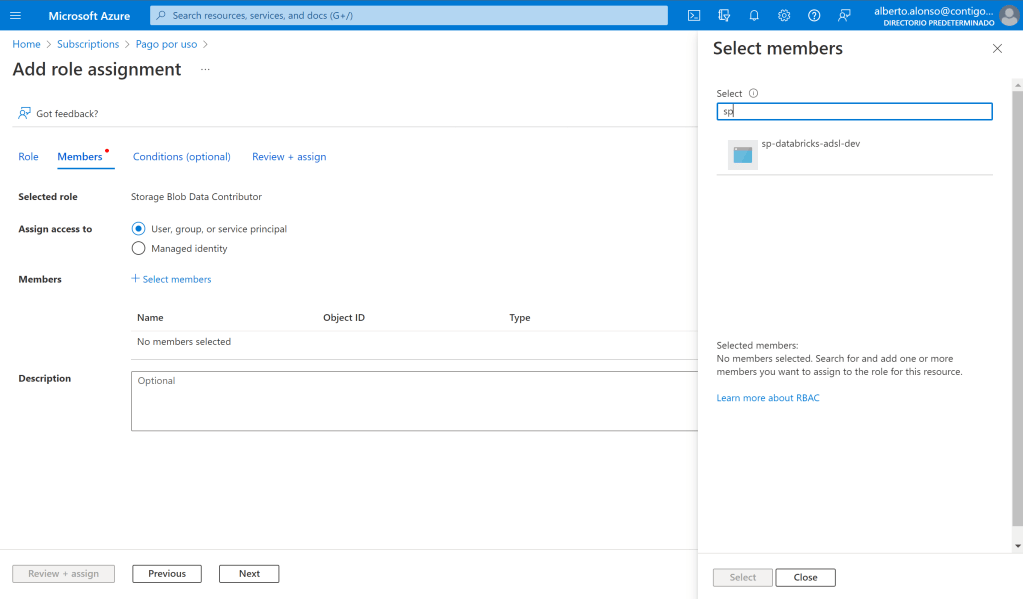Select User, group, or service principal option
The image size is (1023, 599).
(139, 229)
